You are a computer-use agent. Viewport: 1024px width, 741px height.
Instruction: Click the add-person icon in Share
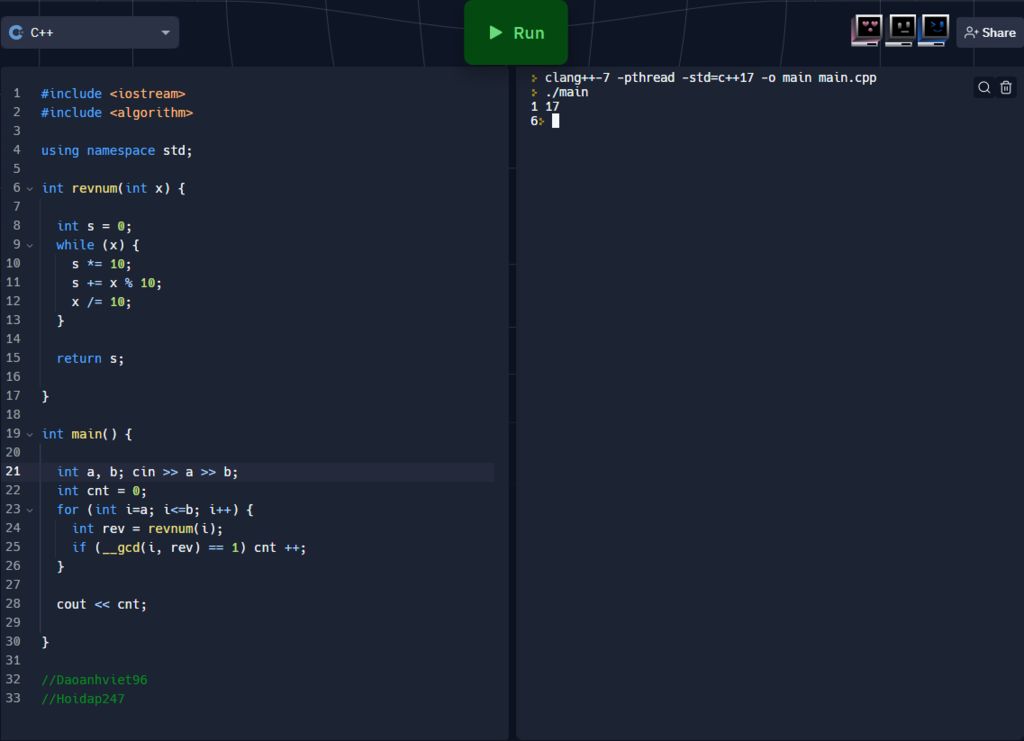970,33
